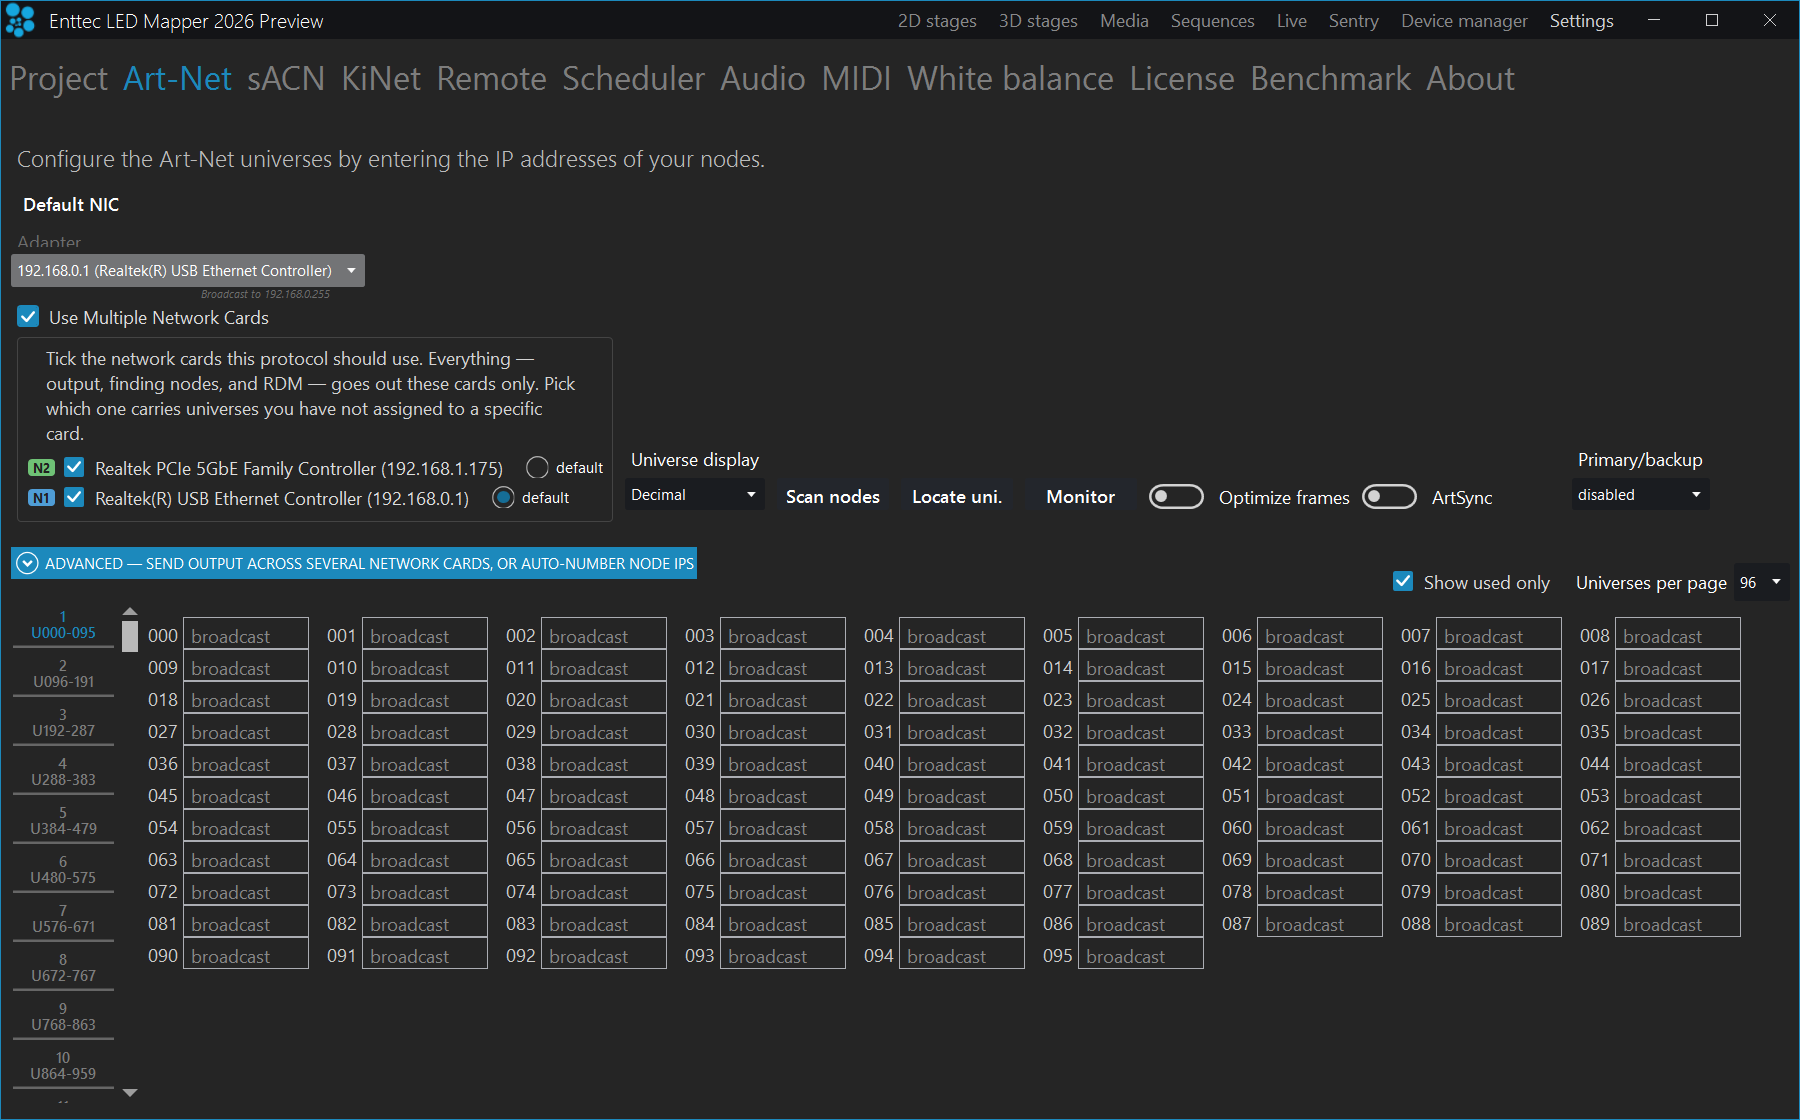Select page 5 U384-479
1800x1120 pixels.
(x=63, y=821)
